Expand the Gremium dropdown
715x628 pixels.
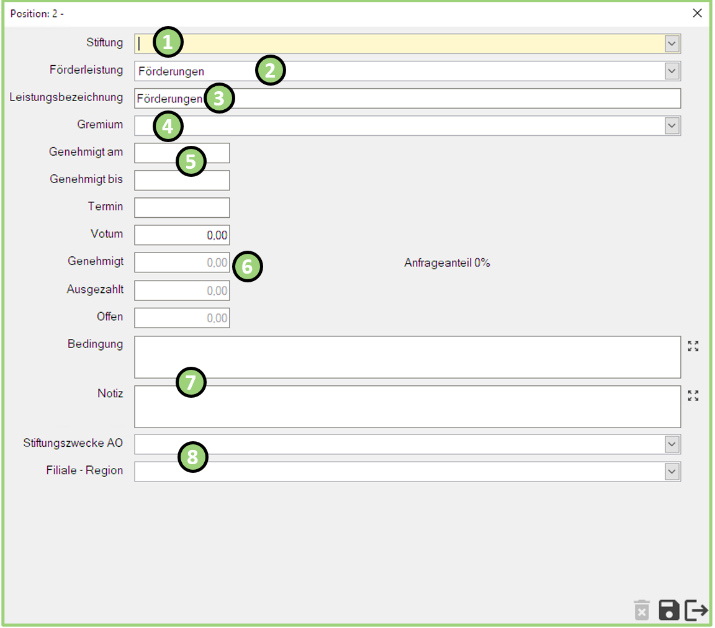672,125
